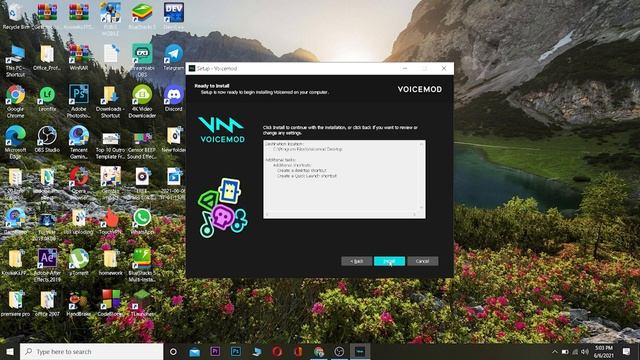Select the Telegram desktop icon

173,57
